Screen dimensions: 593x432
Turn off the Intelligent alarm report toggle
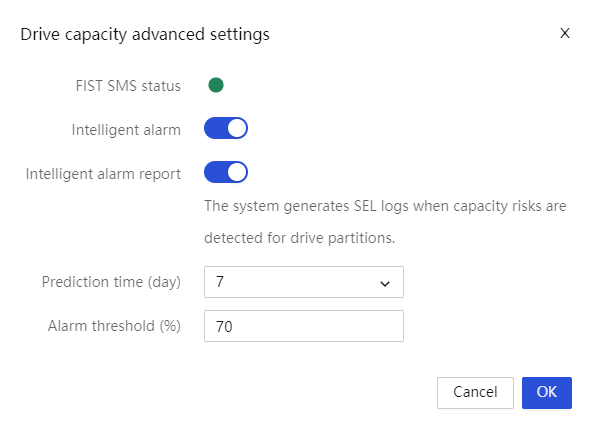coord(226,172)
